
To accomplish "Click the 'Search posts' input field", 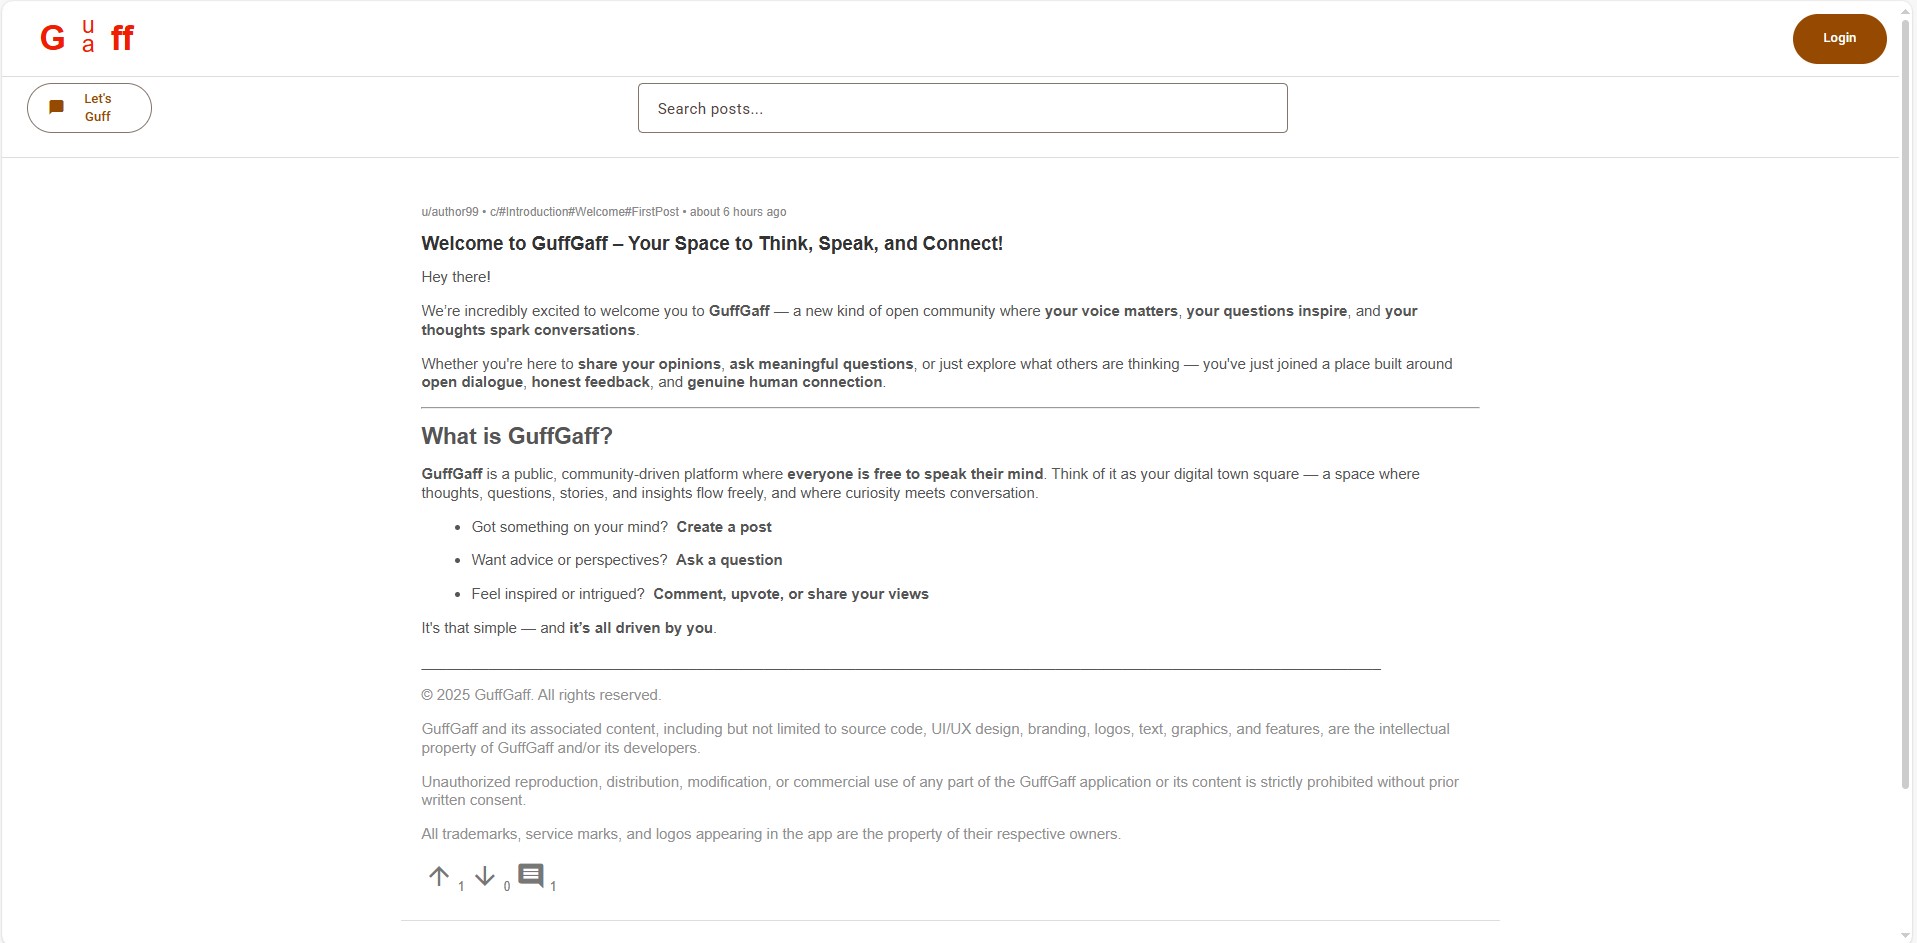I will (961, 107).
